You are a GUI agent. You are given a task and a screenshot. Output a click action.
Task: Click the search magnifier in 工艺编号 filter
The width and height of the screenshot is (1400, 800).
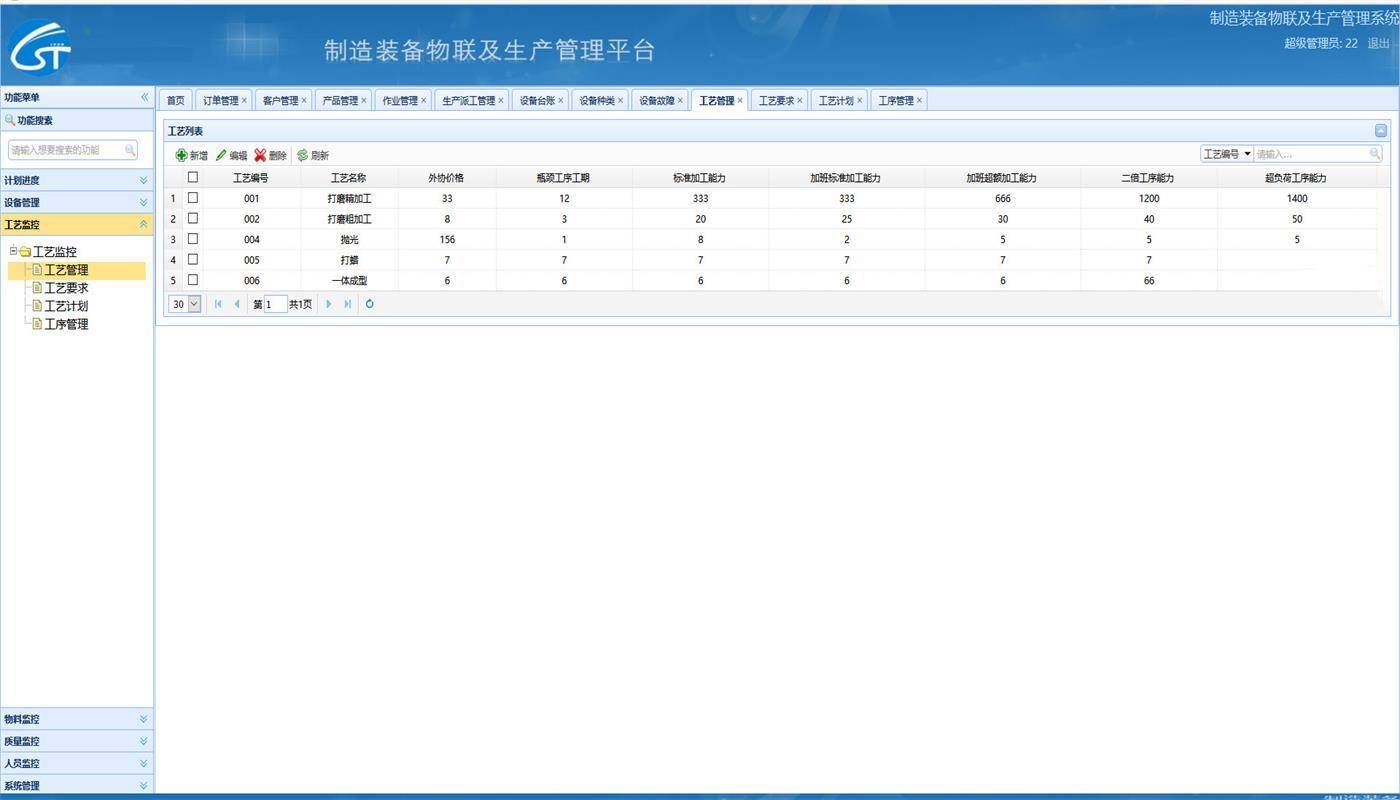pos(1375,154)
